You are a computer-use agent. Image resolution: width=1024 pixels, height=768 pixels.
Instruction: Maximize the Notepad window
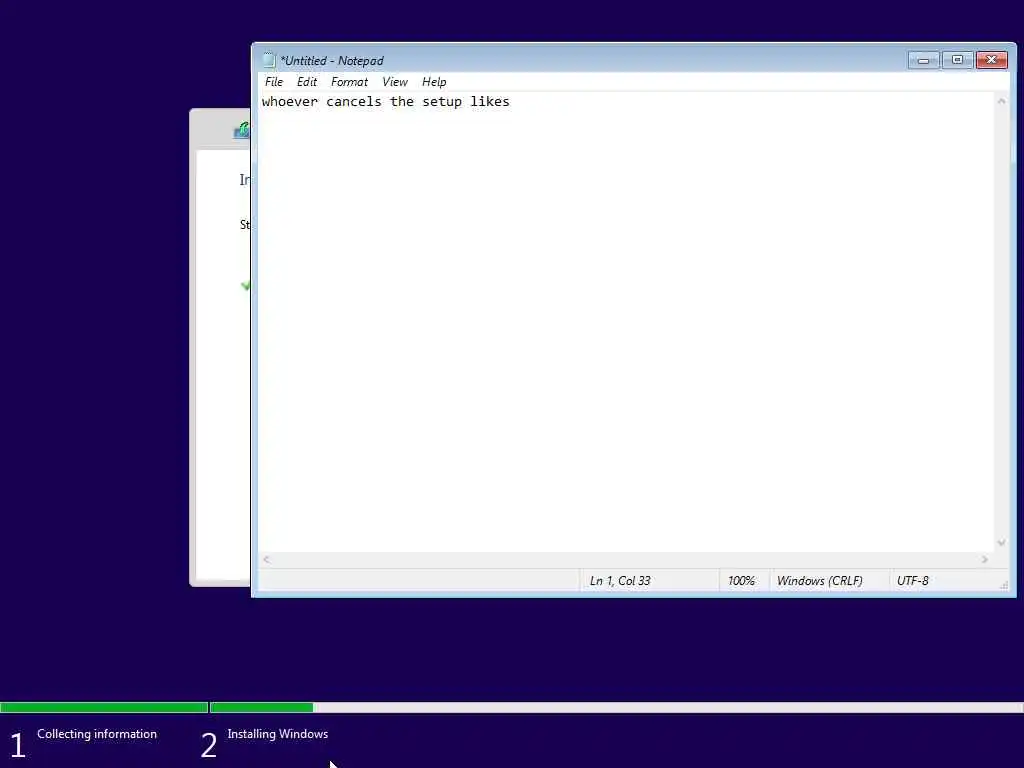pyautogui.click(x=957, y=60)
